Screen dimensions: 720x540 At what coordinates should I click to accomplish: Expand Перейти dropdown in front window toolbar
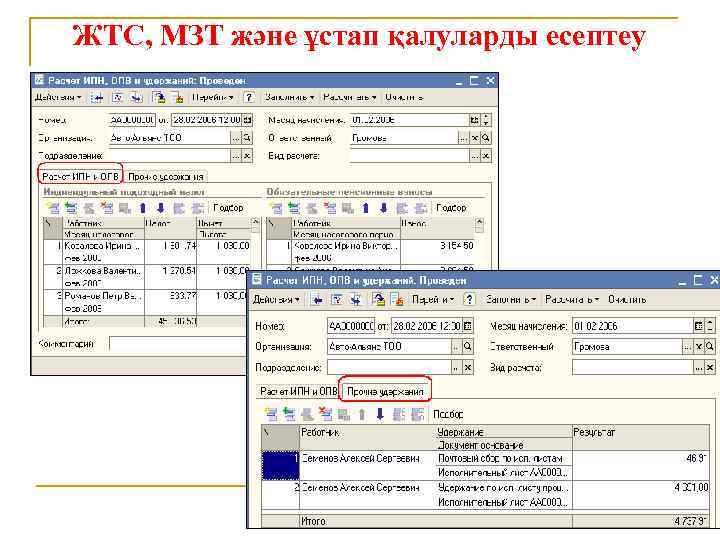tap(433, 299)
